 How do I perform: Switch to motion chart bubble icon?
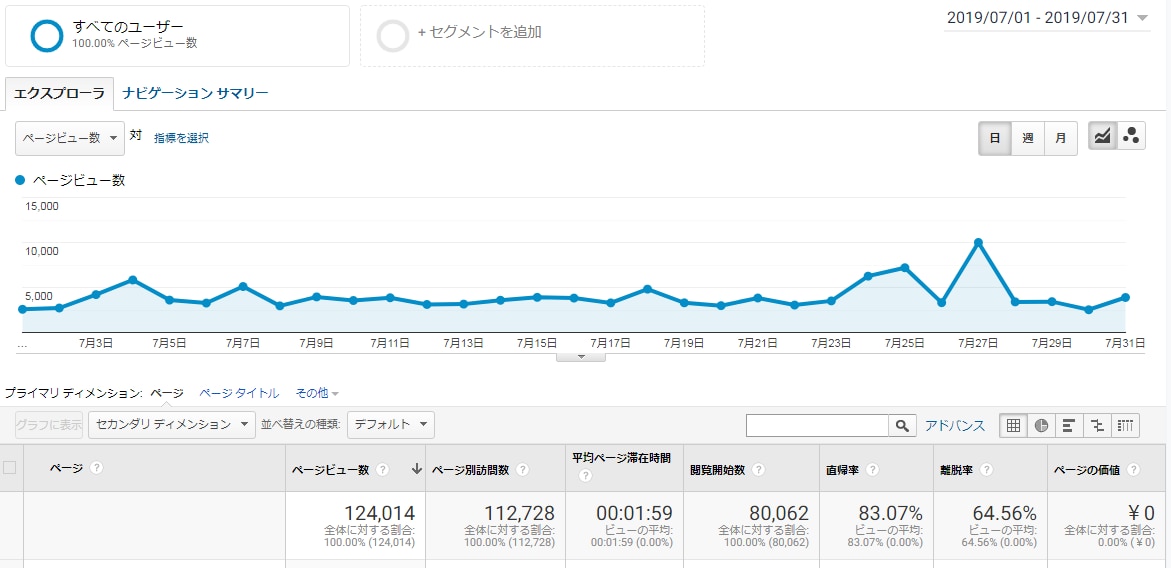tap(1131, 136)
